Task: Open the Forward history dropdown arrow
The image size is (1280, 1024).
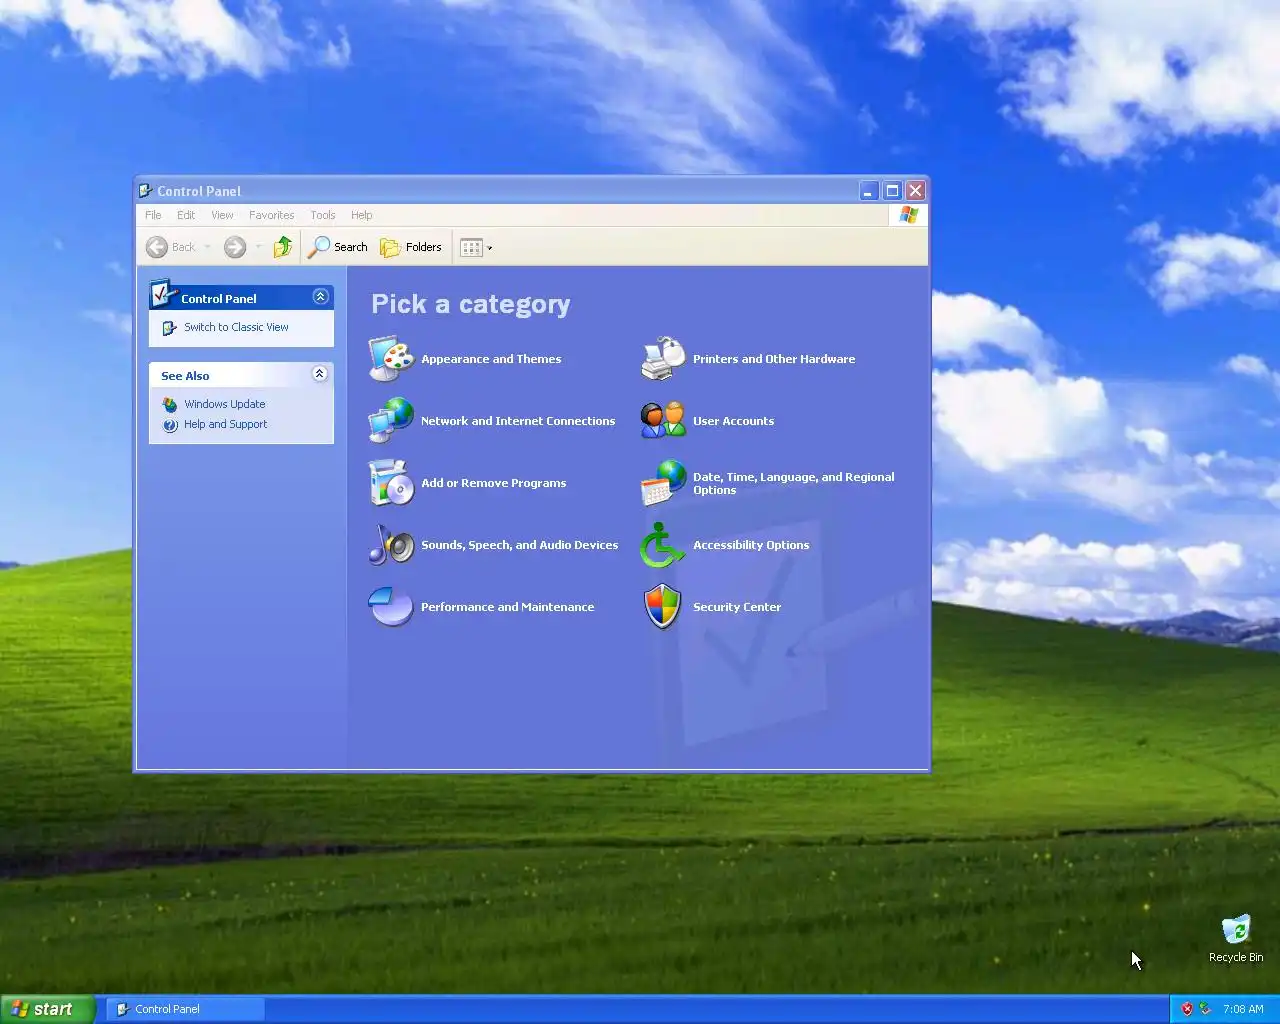Action: pyautogui.click(x=258, y=247)
